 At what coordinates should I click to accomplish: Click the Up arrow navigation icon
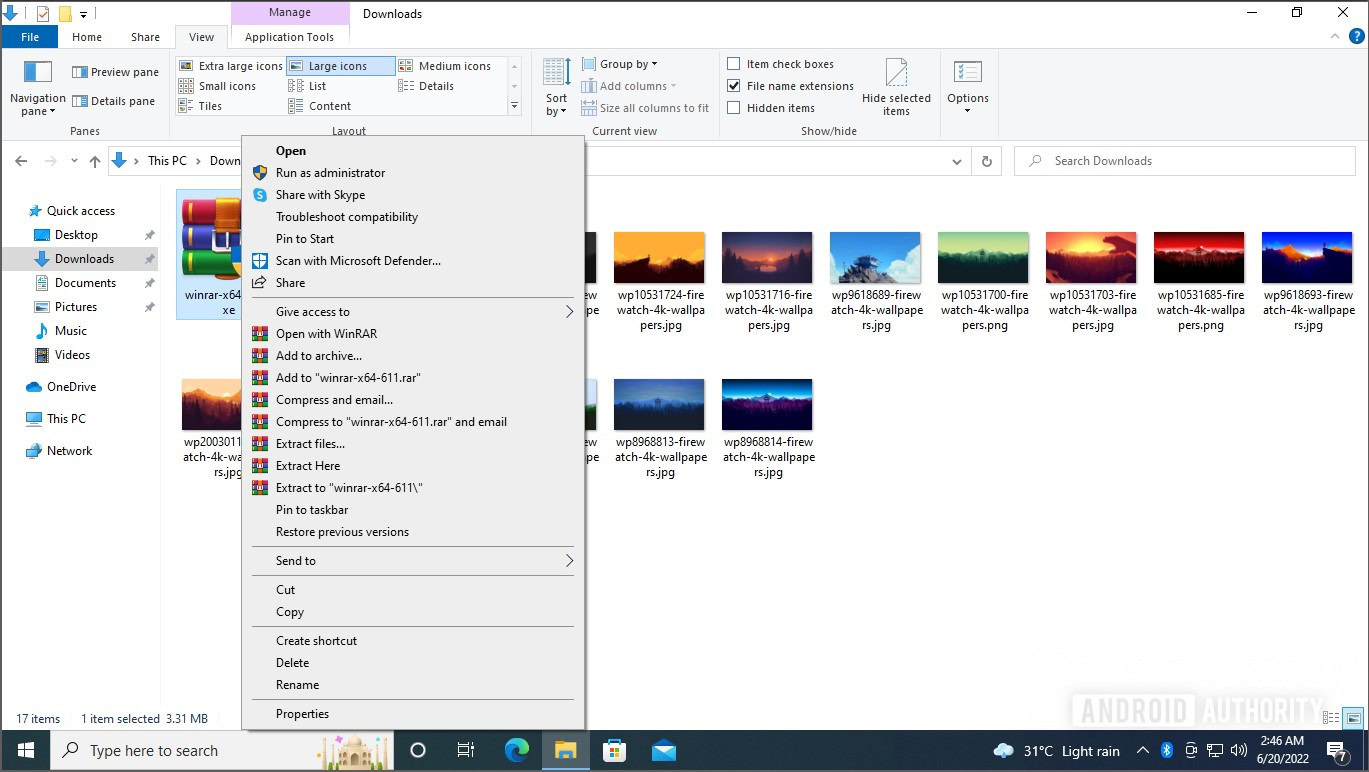pos(95,161)
